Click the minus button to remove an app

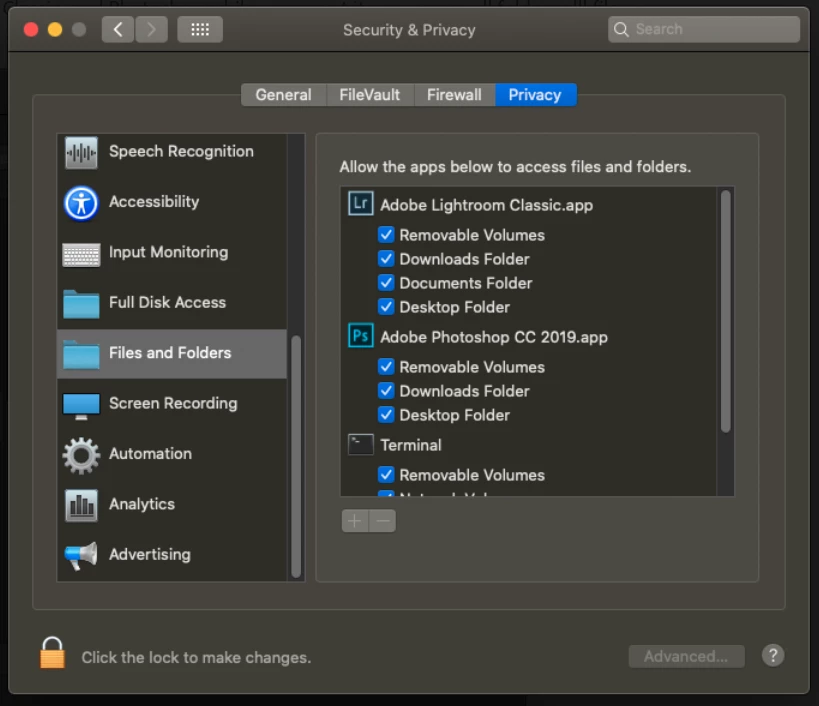[382, 521]
